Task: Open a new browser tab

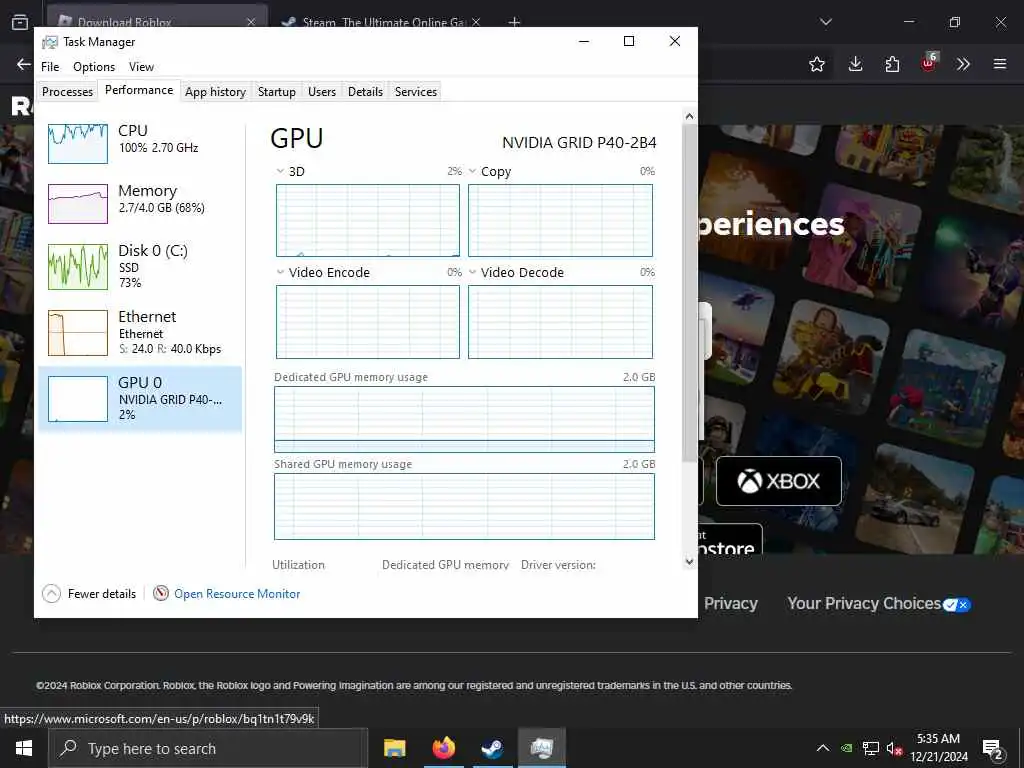Action: click(515, 22)
